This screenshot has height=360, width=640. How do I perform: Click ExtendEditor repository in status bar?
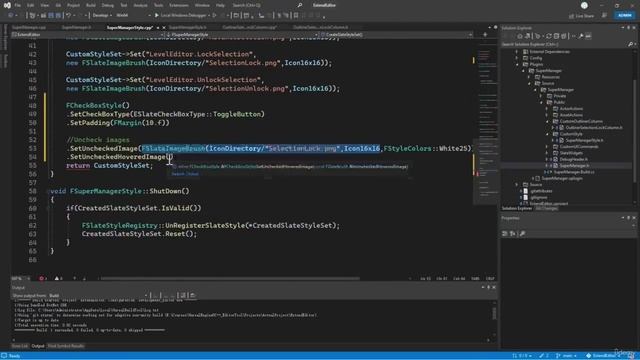point(602,356)
